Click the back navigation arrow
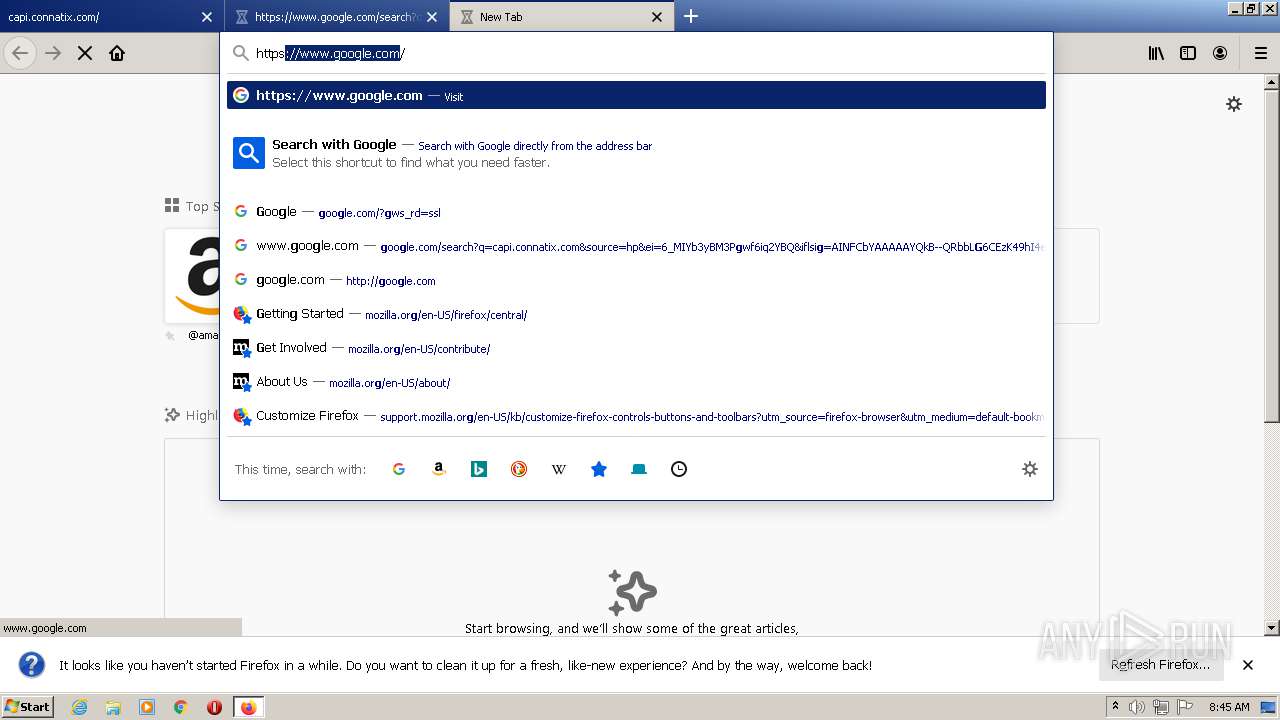The width and height of the screenshot is (1280, 720). (20, 53)
